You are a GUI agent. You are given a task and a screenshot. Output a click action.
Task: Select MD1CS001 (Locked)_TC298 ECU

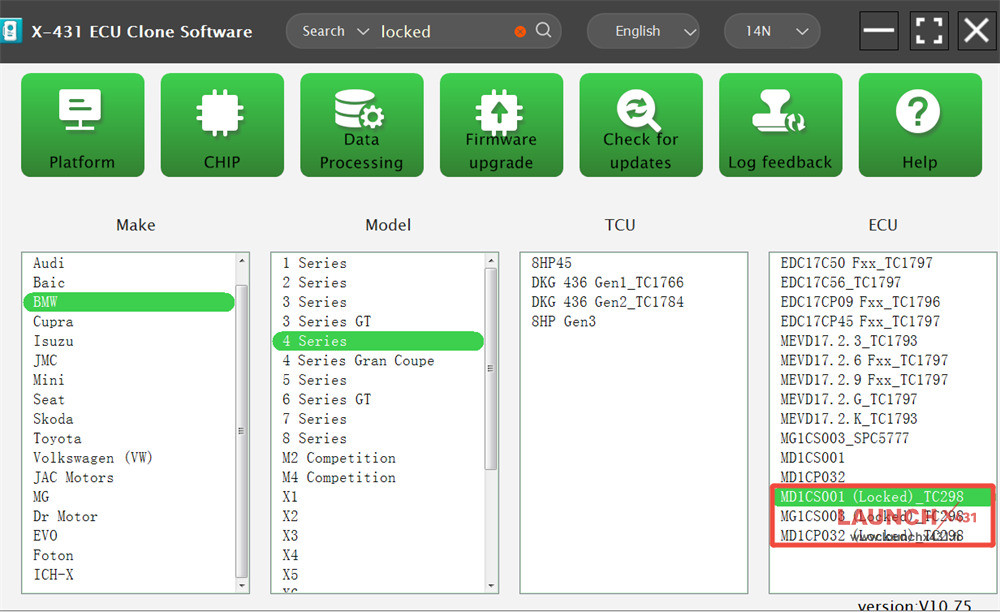pos(883,497)
